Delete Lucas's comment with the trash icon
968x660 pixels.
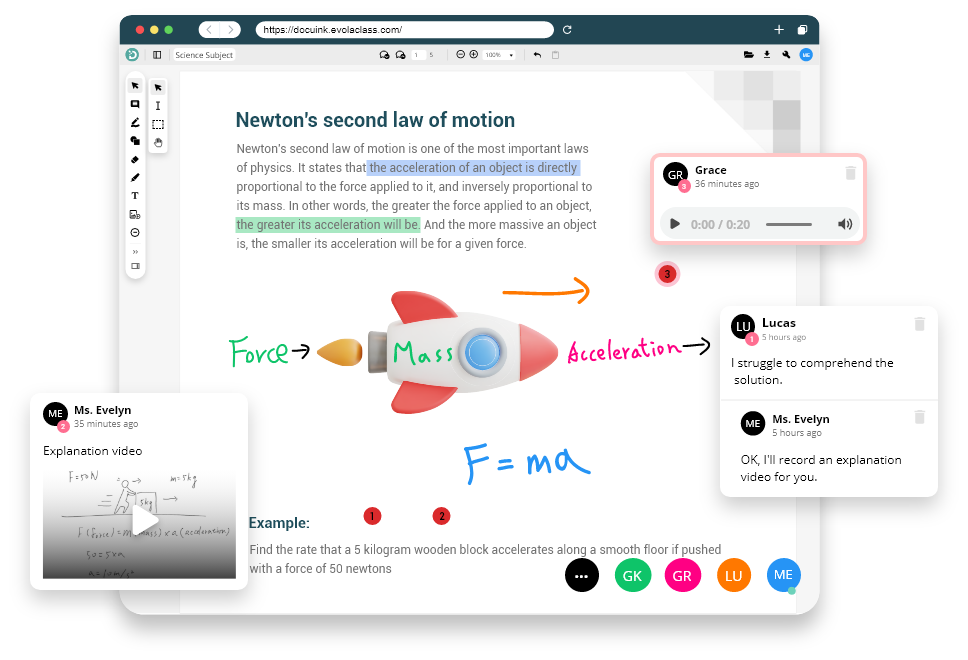click(x=920, y=322)
